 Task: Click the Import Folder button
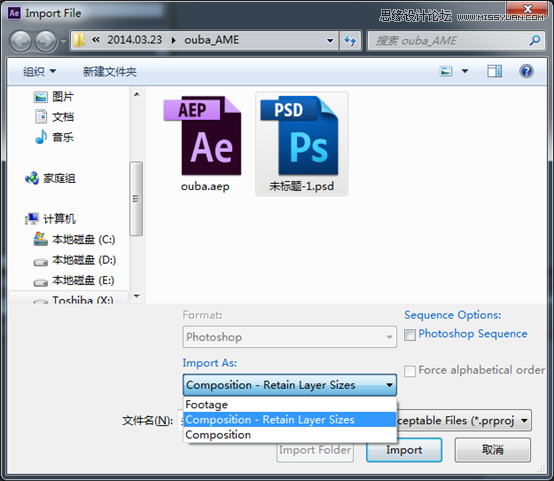(315, 450)
